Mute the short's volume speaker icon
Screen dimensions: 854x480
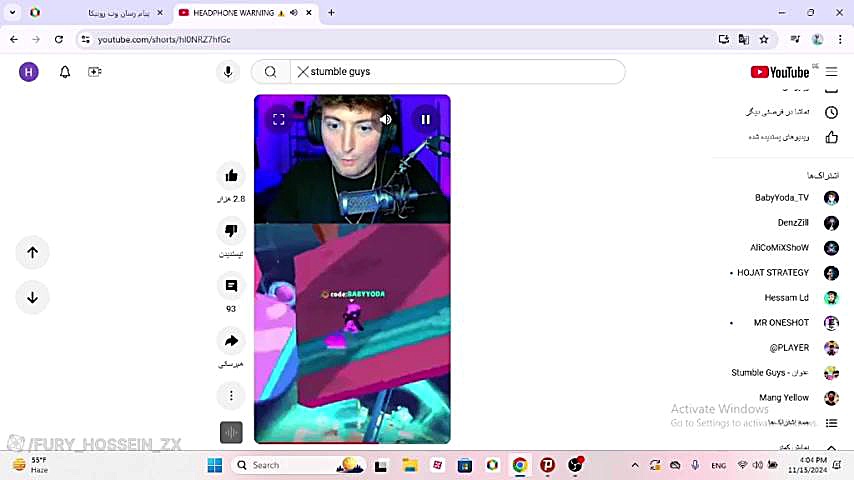(x=386, y=119)
